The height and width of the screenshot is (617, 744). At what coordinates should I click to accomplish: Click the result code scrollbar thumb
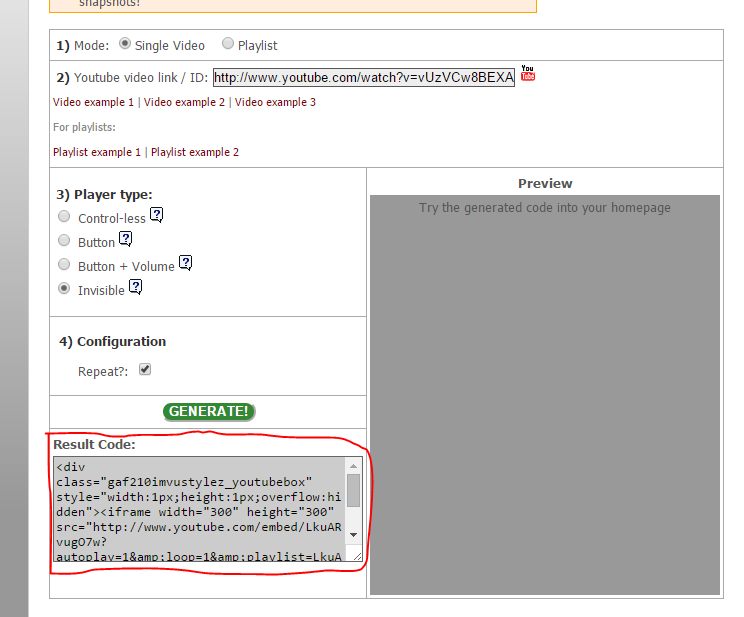pos(353,490)
